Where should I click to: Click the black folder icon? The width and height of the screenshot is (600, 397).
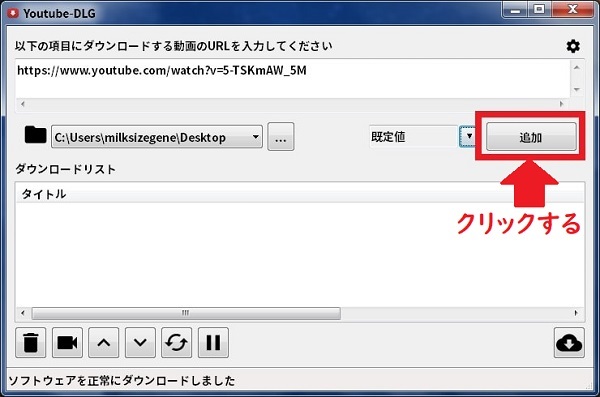point(35,135)
